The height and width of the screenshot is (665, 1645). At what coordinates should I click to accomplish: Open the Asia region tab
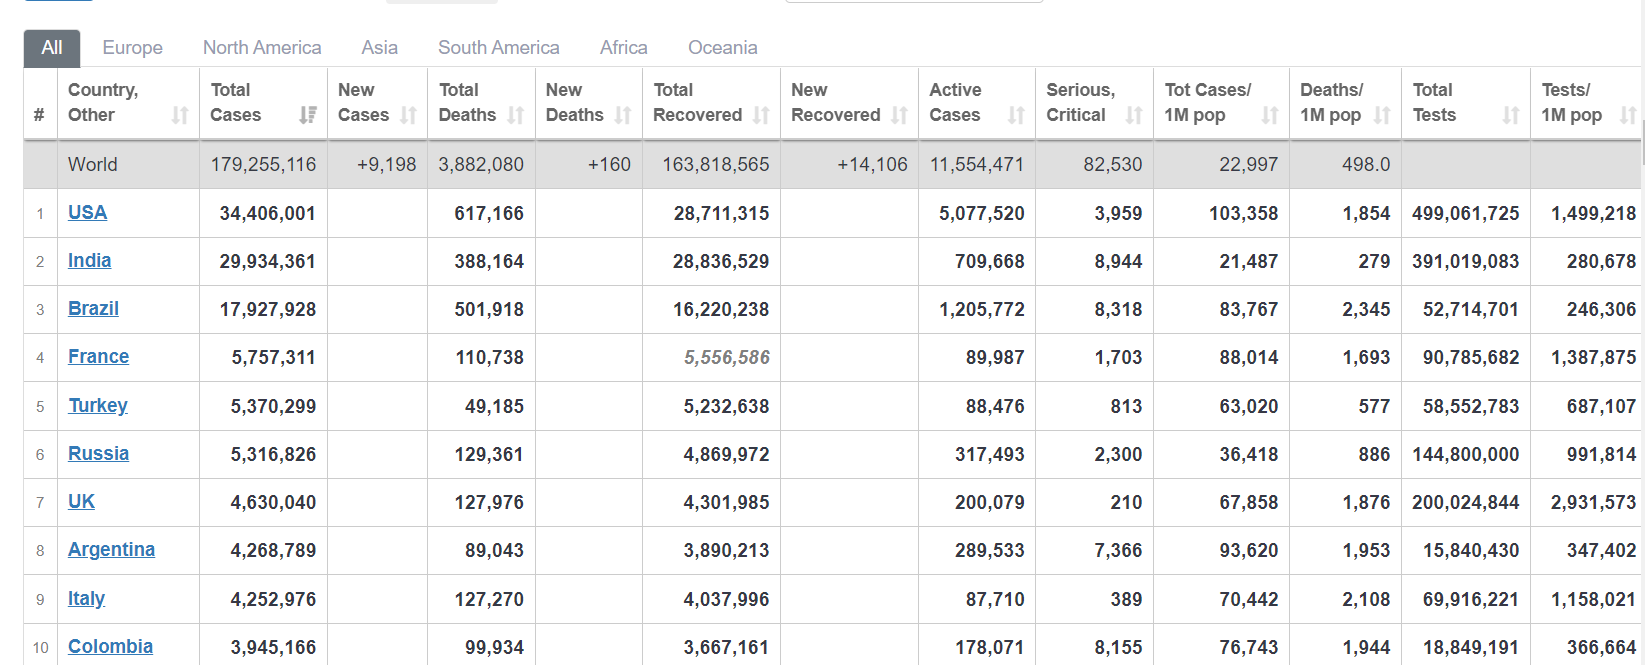click(x=379, y=47)
